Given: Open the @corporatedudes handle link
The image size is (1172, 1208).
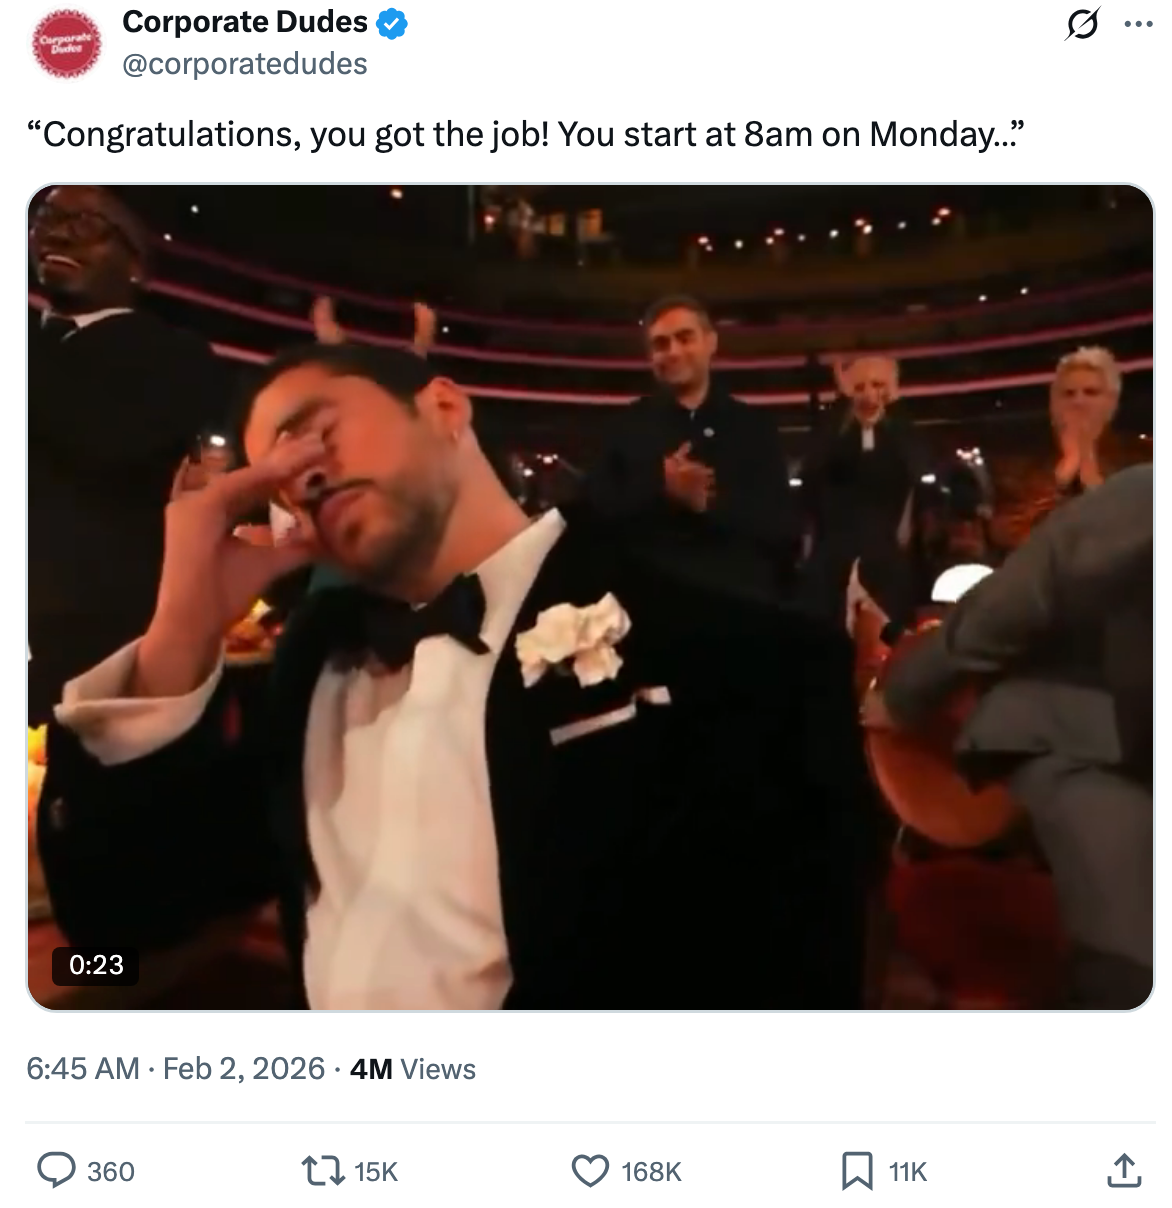Looking at the screenshot, I should pyautogui.click(x=245, y=64).
